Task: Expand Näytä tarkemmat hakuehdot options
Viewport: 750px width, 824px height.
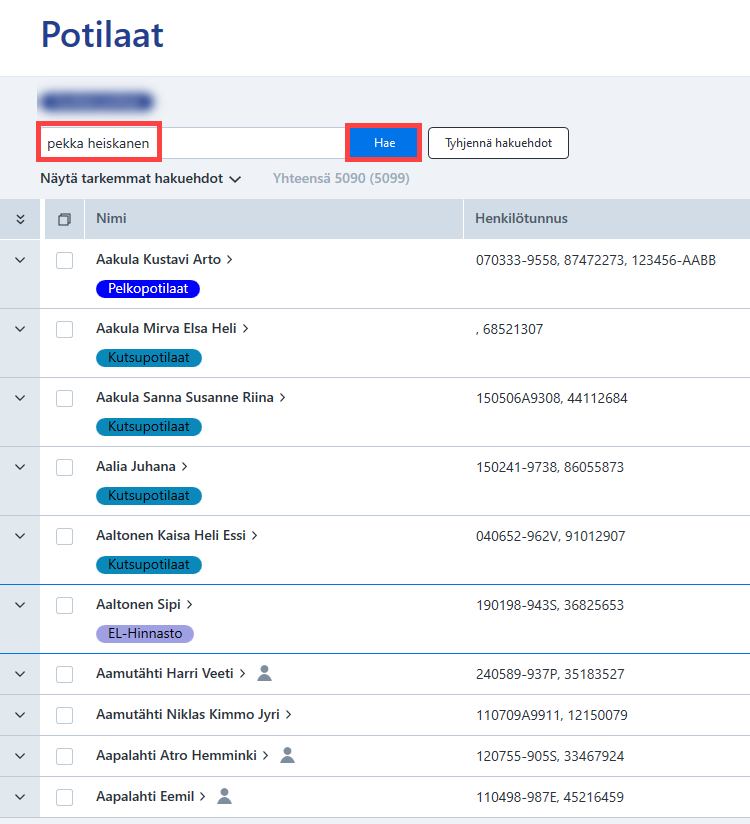Action: pos(140,179)
